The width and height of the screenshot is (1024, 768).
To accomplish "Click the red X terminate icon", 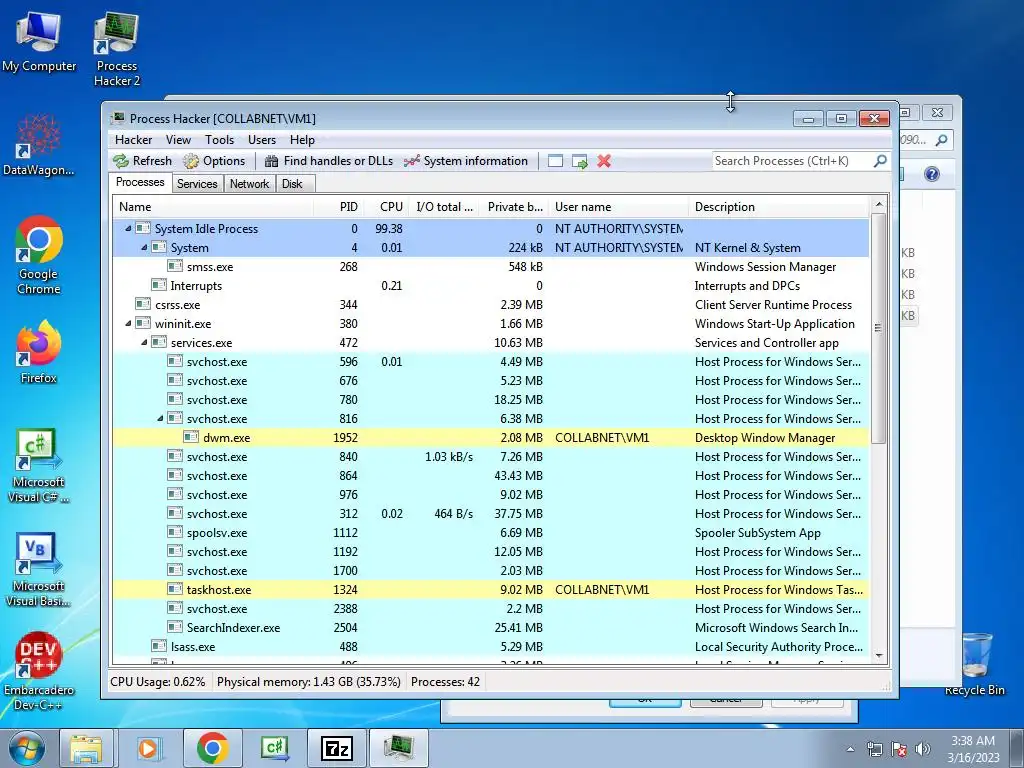I will pyautogui.click(x=604, y=161).
